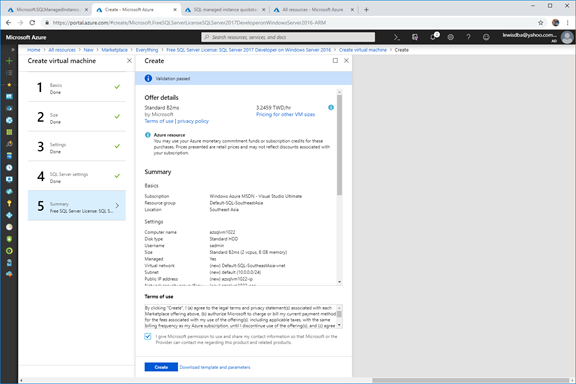576x384 pixels.
Task: Switch to the Microsoft.SQLManagedInstance browser tab
Action: (48, 10)
